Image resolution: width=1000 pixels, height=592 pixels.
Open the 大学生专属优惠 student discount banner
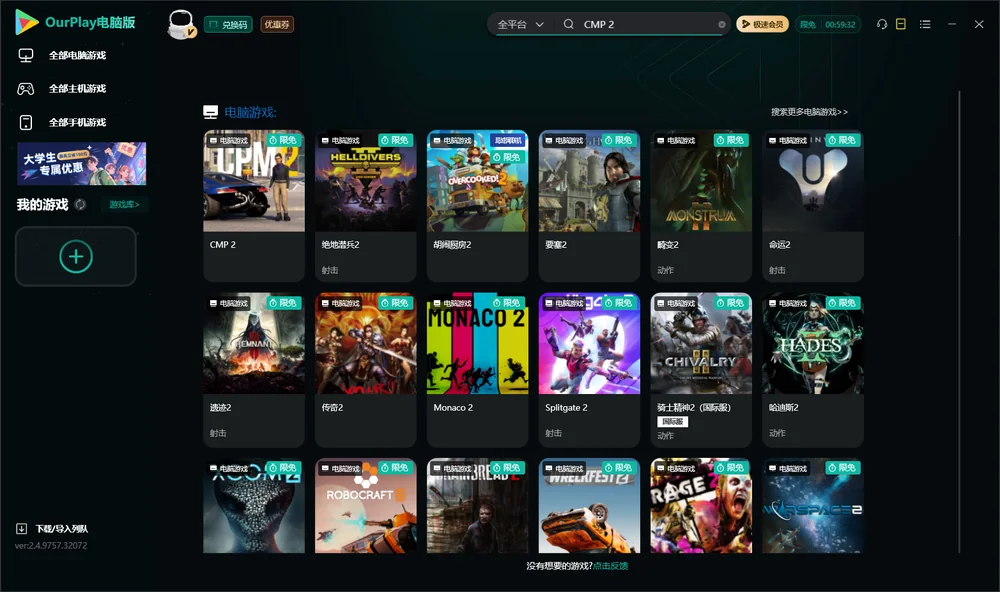pyautogui.click(x=82, y=163)
